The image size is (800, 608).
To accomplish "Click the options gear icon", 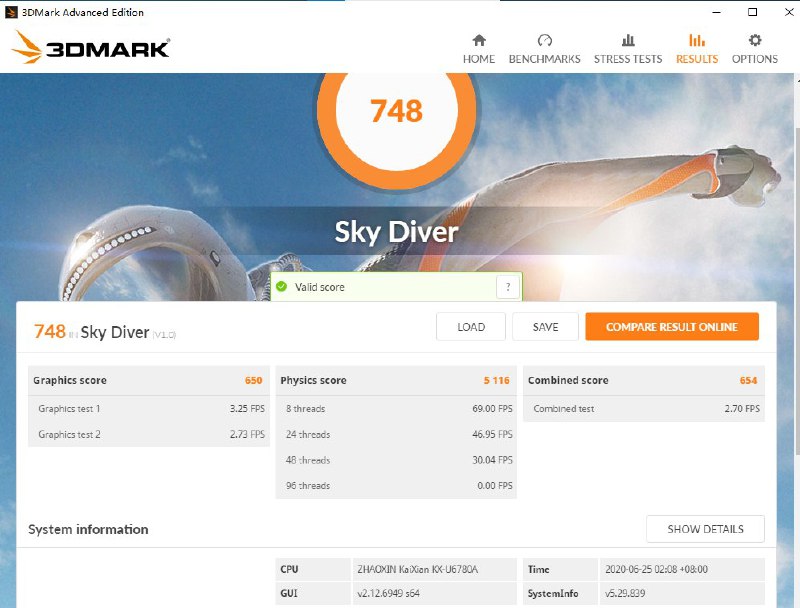I will coord(755,40).
